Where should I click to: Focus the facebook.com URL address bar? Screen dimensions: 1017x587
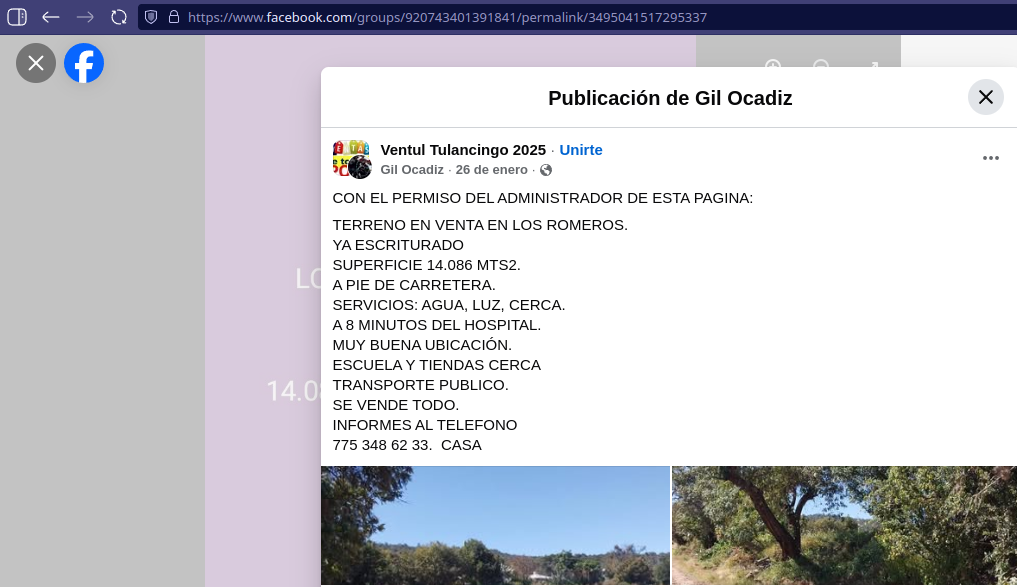500,17
